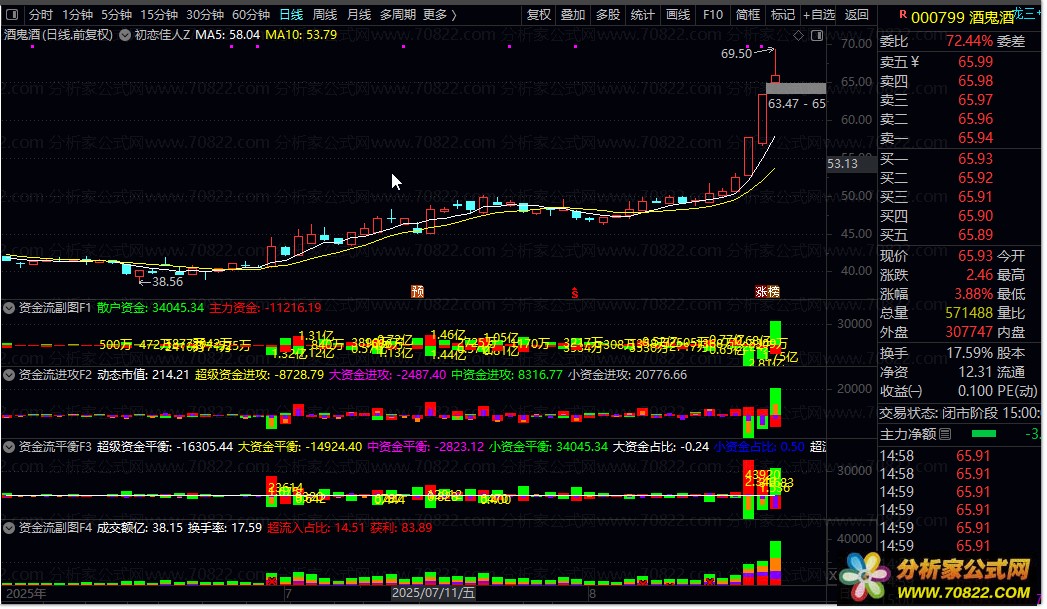The width and height of the screenshot is (1047, 609).
Task: Click the 69.50 high price annotation
Action: [737, 54]
